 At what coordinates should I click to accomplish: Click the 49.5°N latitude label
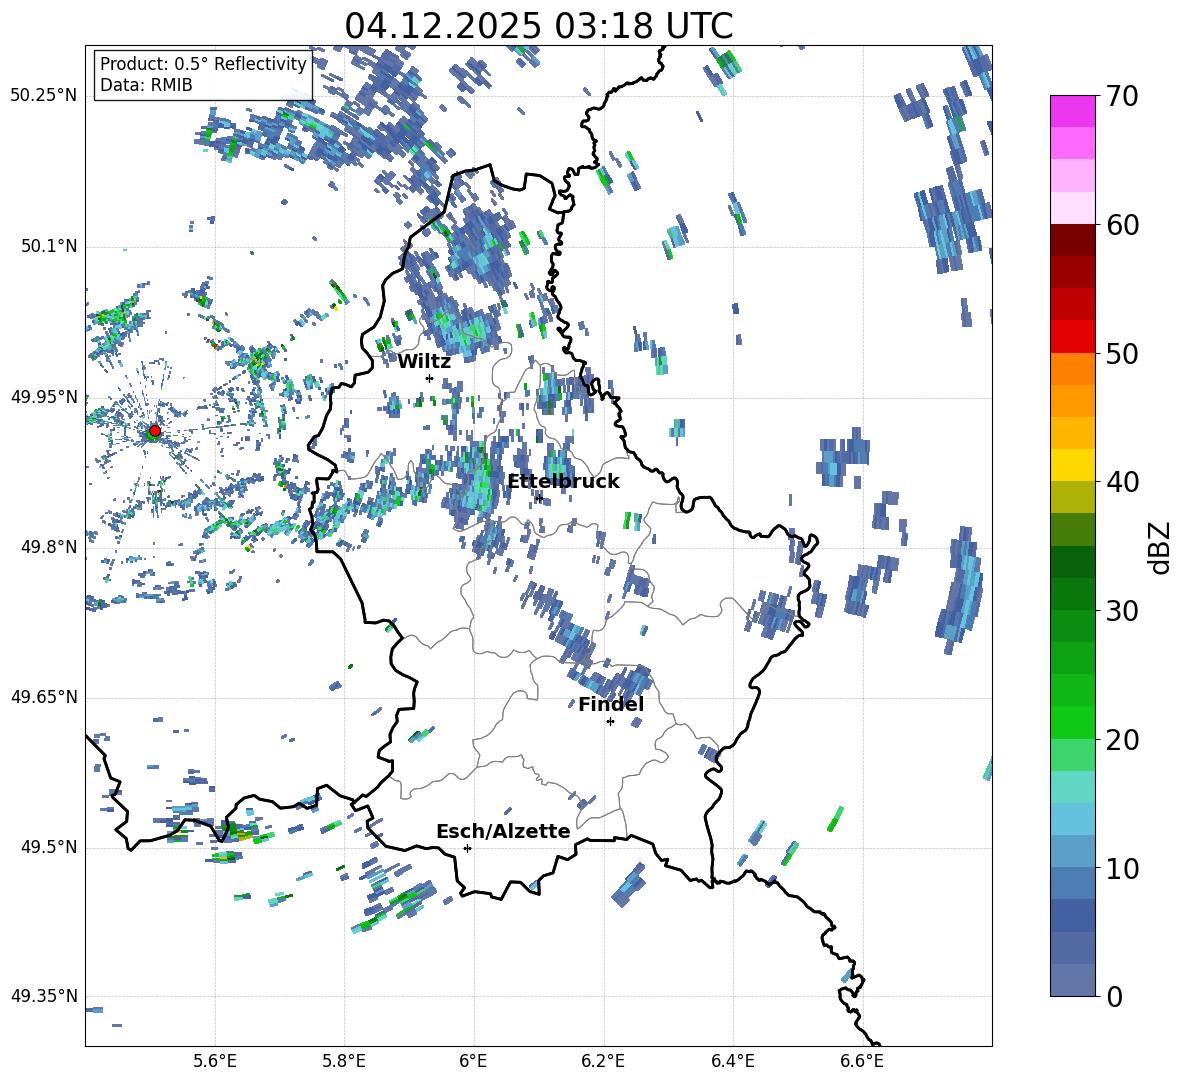coord(48,847)
